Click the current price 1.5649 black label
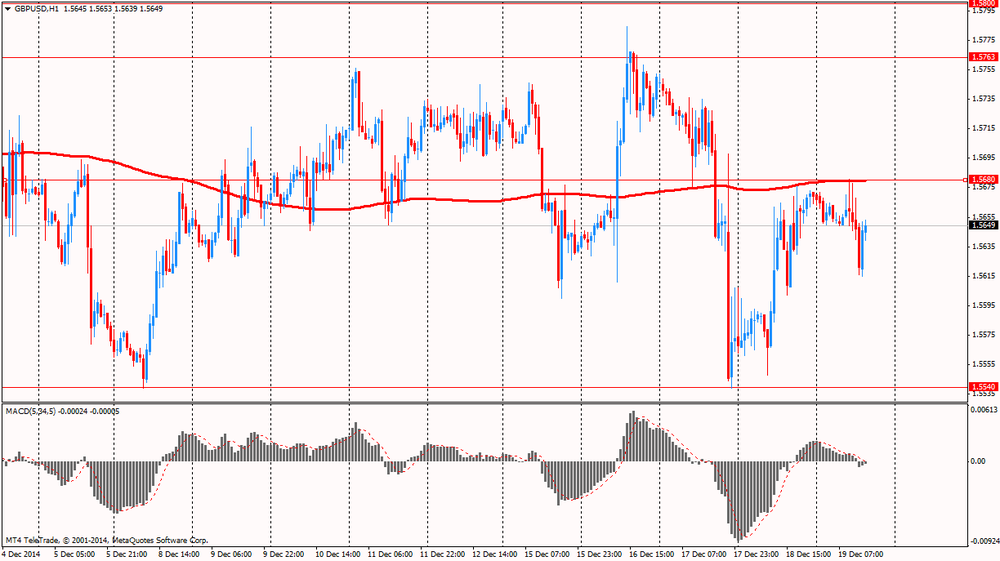Viewport: 1000px width, 561px height. tap(984, 225)
